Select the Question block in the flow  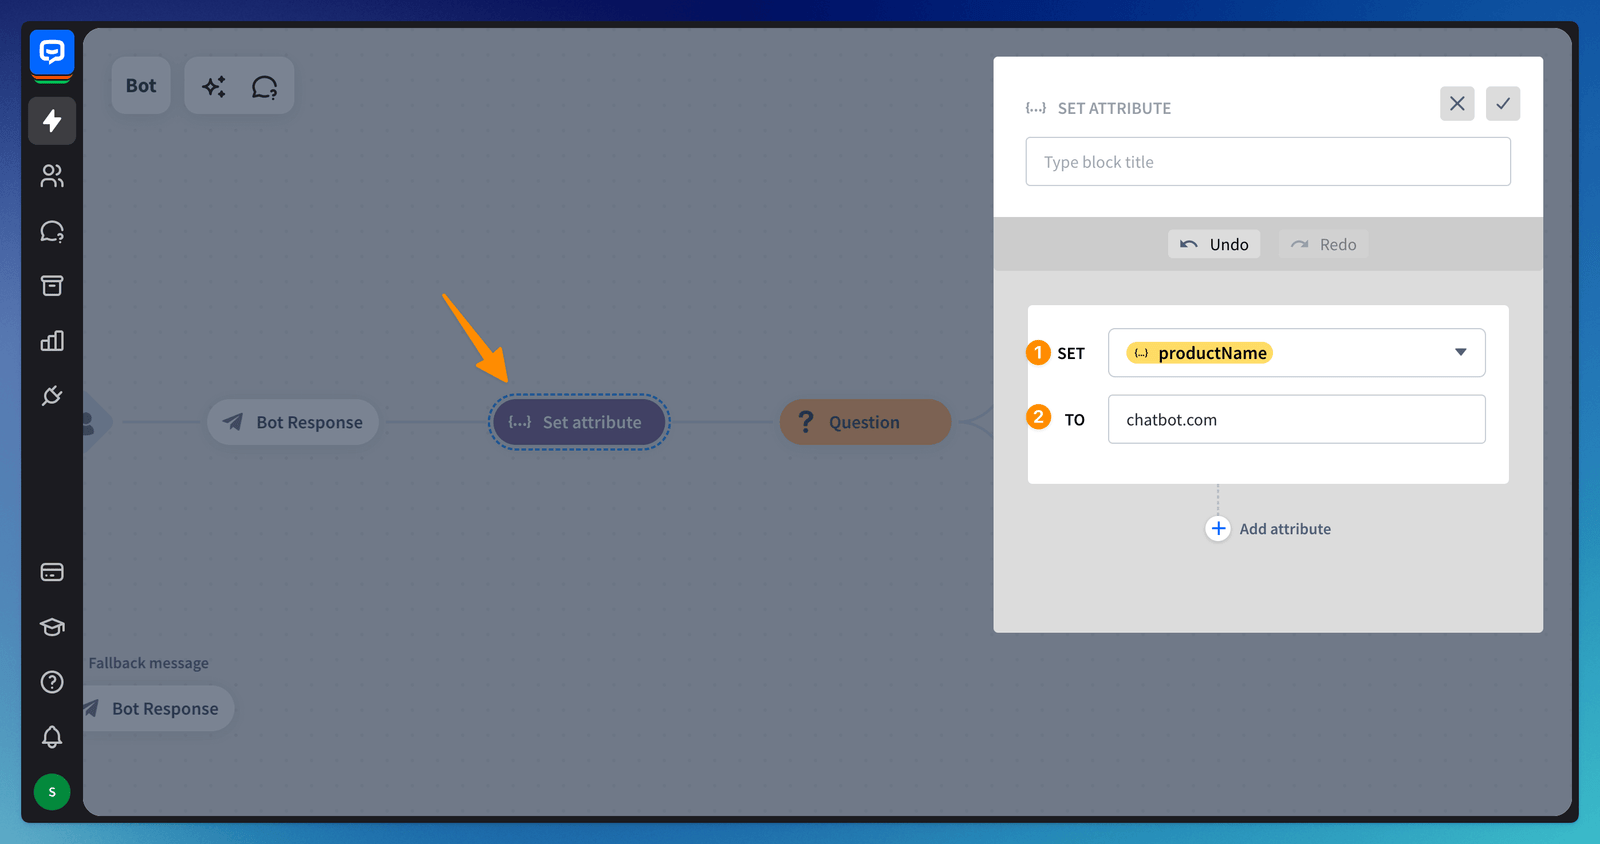coord(865,422)
